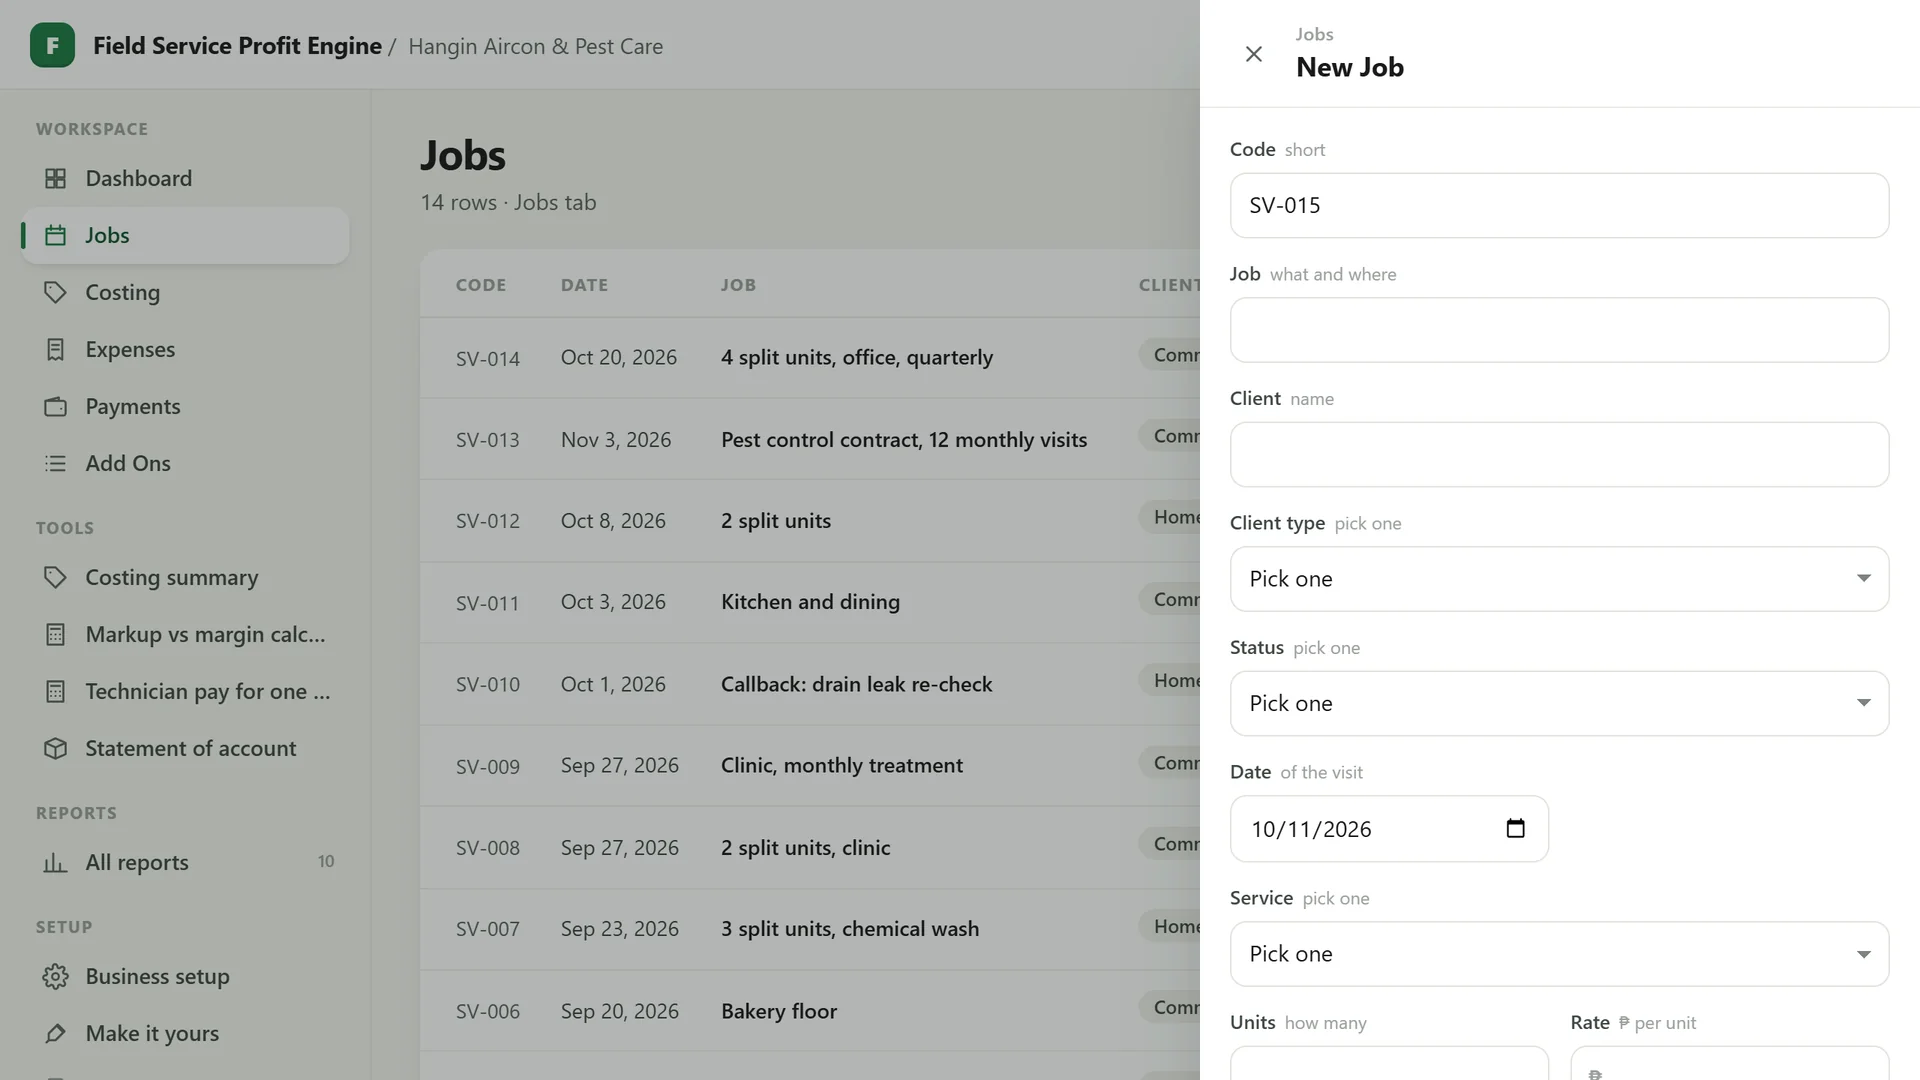The height and width of the screenshot is (1080, 1920).
Task: Close the New Job panel
Action: click(x=1253, y=54)
